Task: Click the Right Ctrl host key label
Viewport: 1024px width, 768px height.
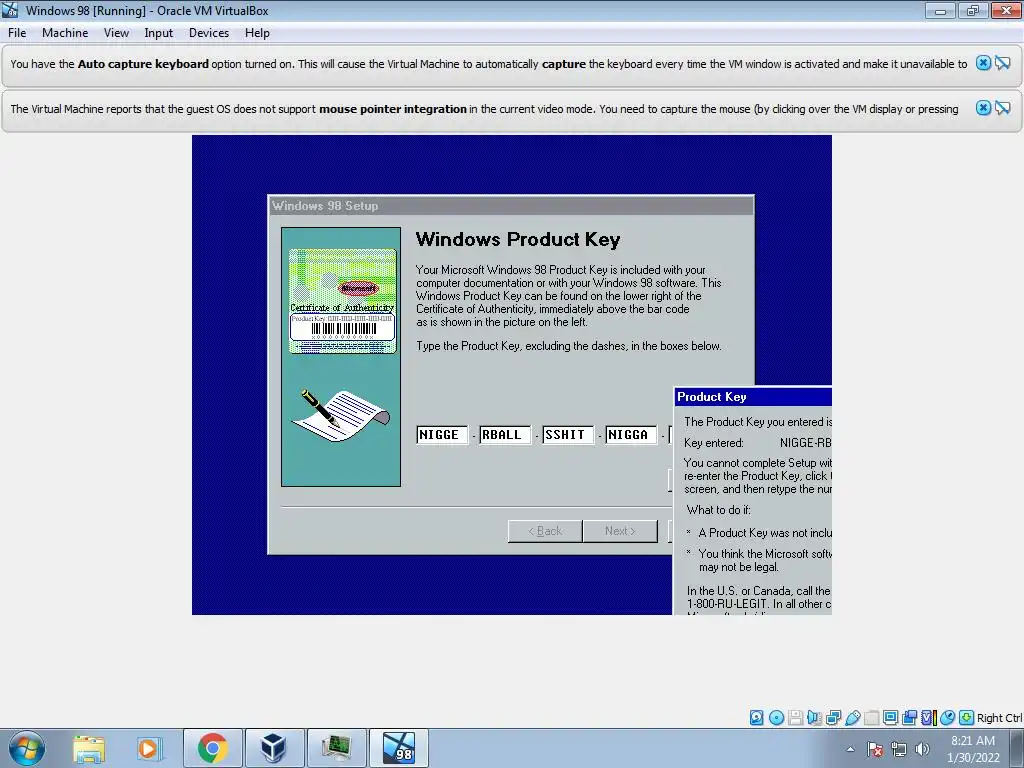Action: (999, 718)
